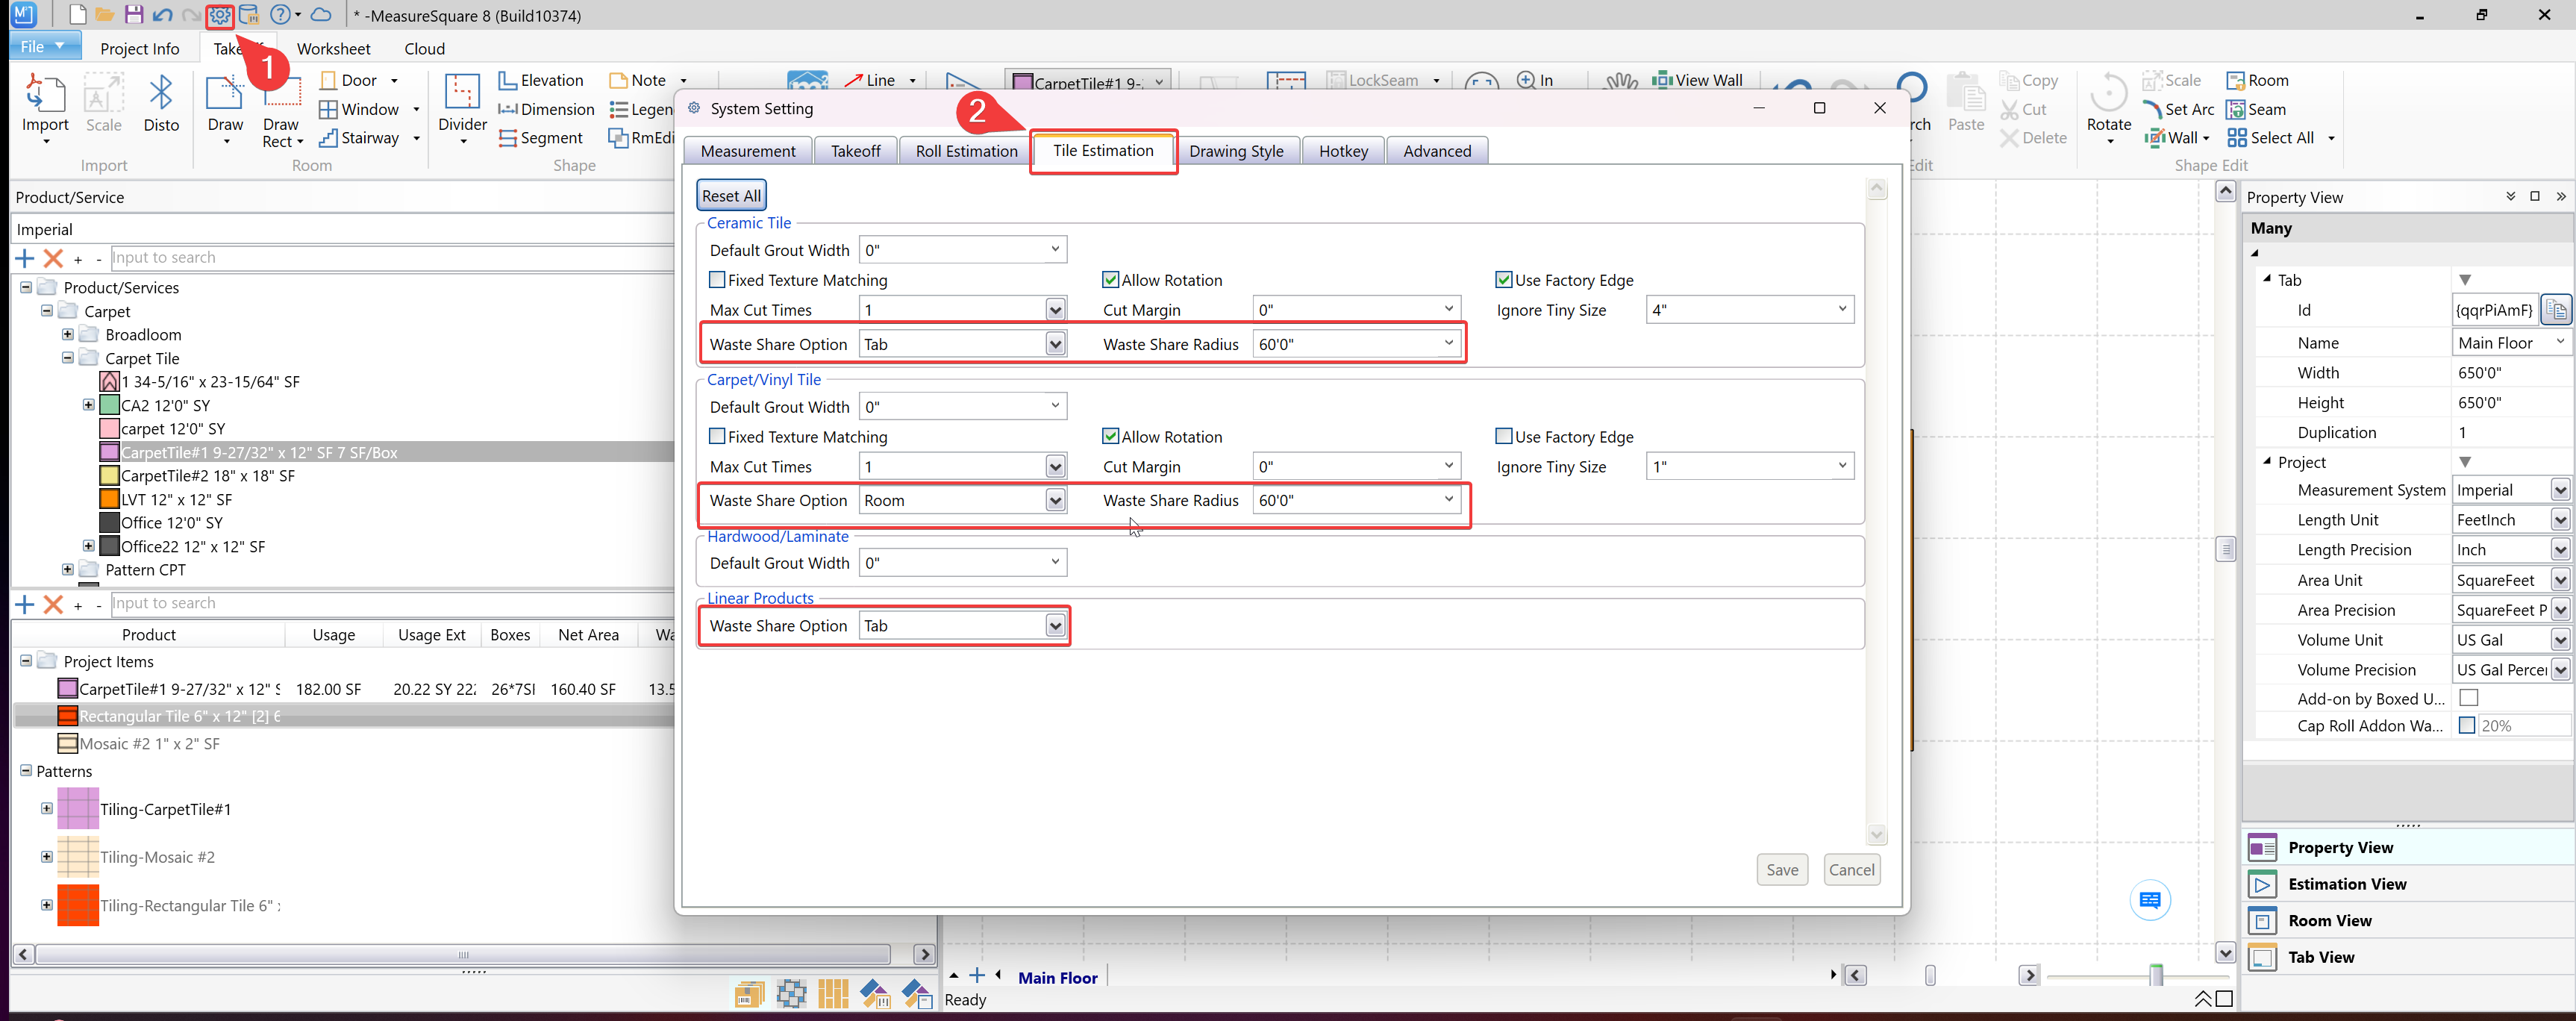This screenshot has height=1021, width=2576.
Task: Open Carpet/Vinyl Waste Share Option dropdown
Action: (x=1055, y=500)
